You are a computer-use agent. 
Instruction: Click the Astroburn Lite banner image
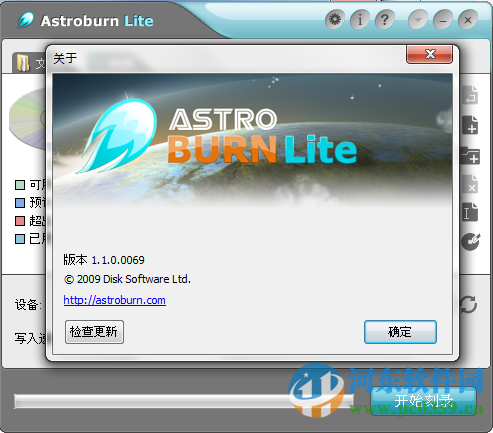(252, 140)
